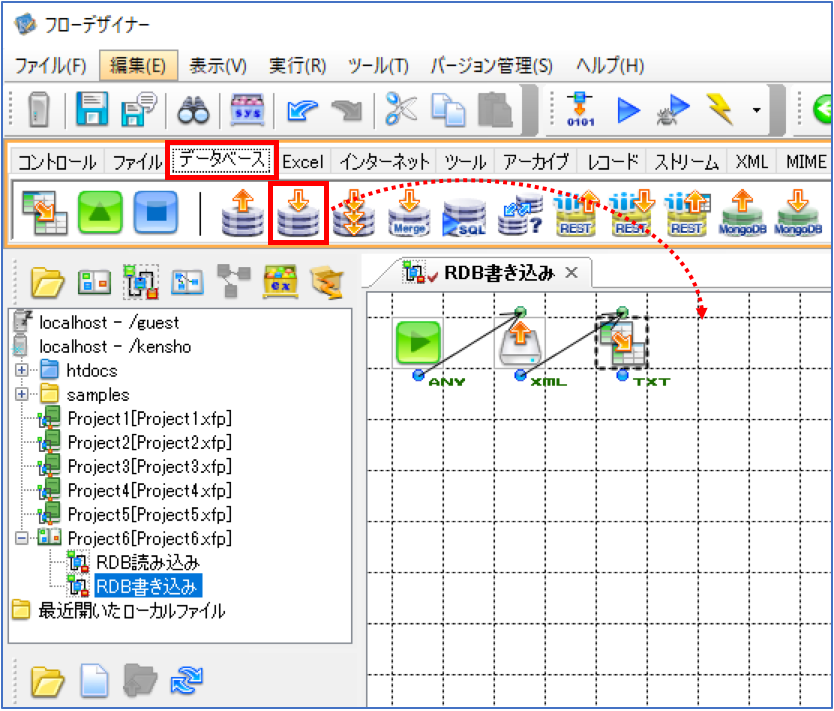Select the mapper component on canvas
This screenshot has width=834, height=711.
[621, 344]
